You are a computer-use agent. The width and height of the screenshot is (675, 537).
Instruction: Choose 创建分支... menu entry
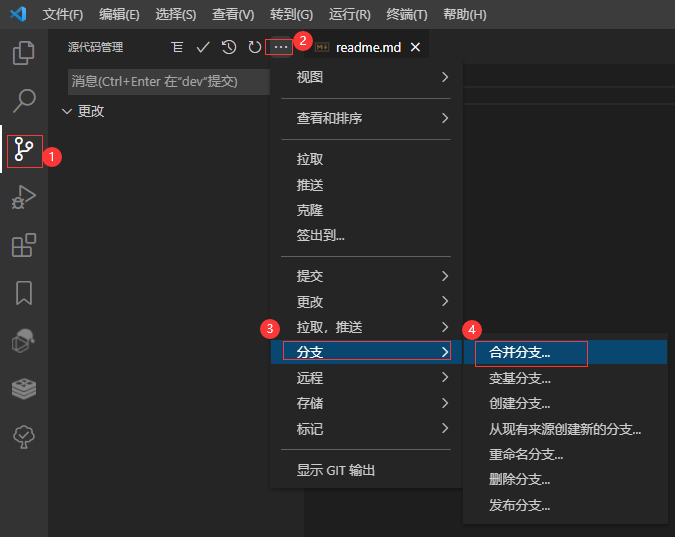[520, 403]
